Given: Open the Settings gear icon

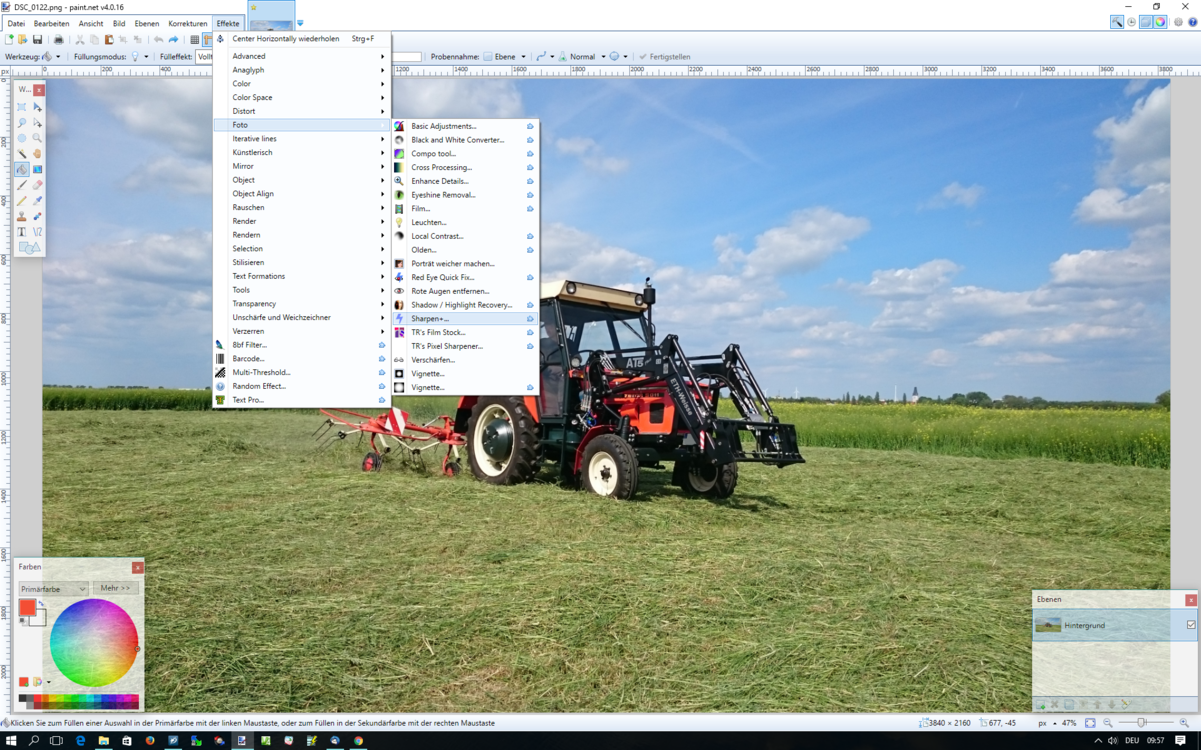Looking at the screenshot, I should [1178, 22].
